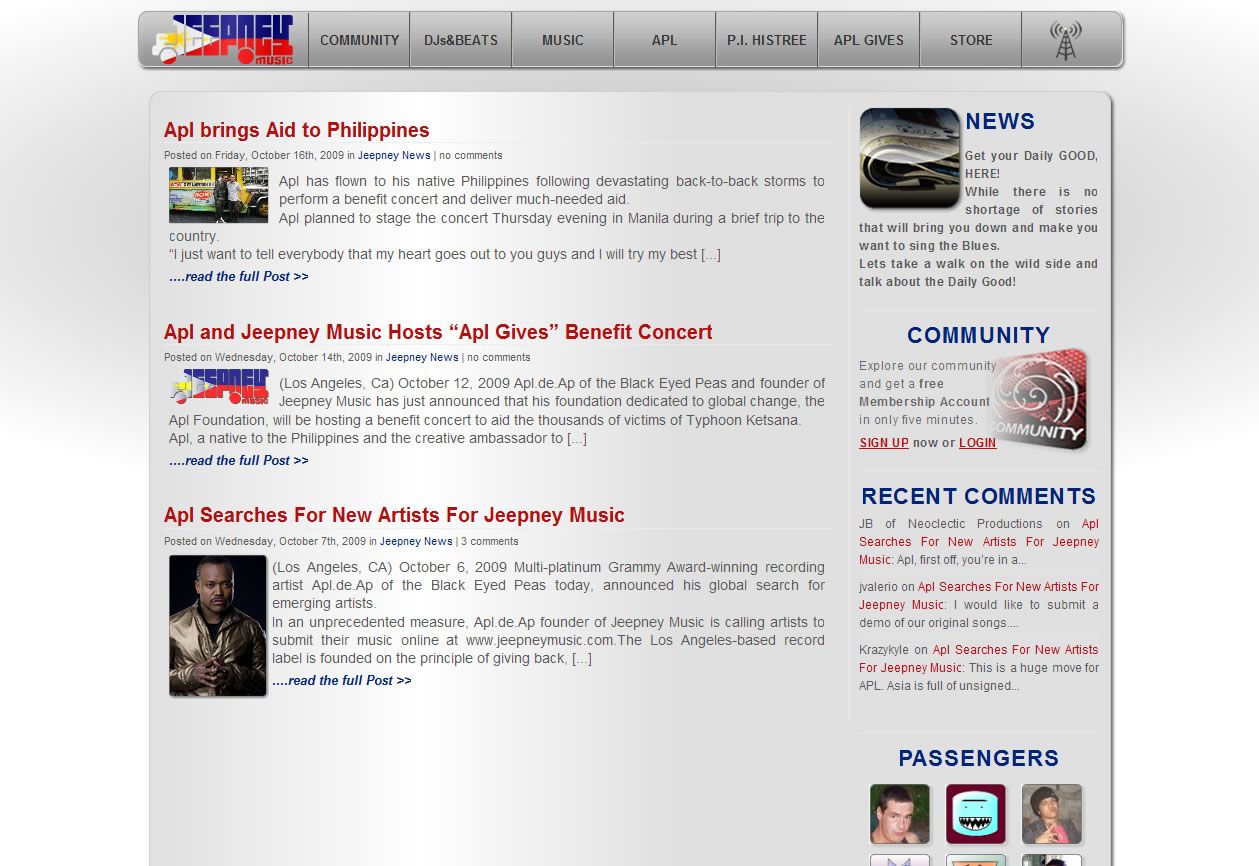Click the Jeepney Music logo in header

pyautogui.click(x=224, y=40)
